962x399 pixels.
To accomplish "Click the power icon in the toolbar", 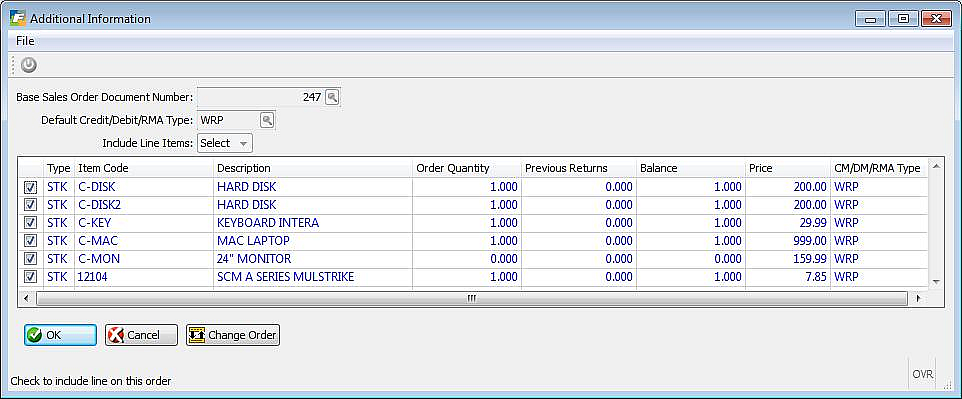I will [x=29, y=64].
